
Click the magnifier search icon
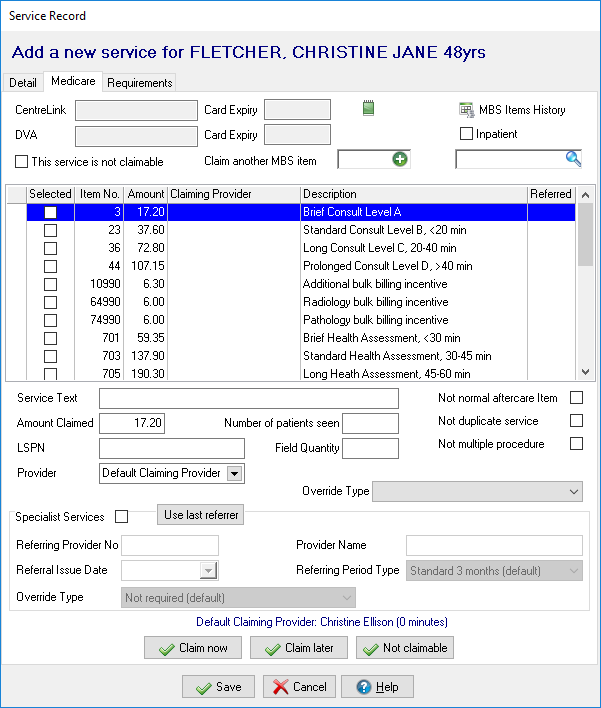click(573, 158)
